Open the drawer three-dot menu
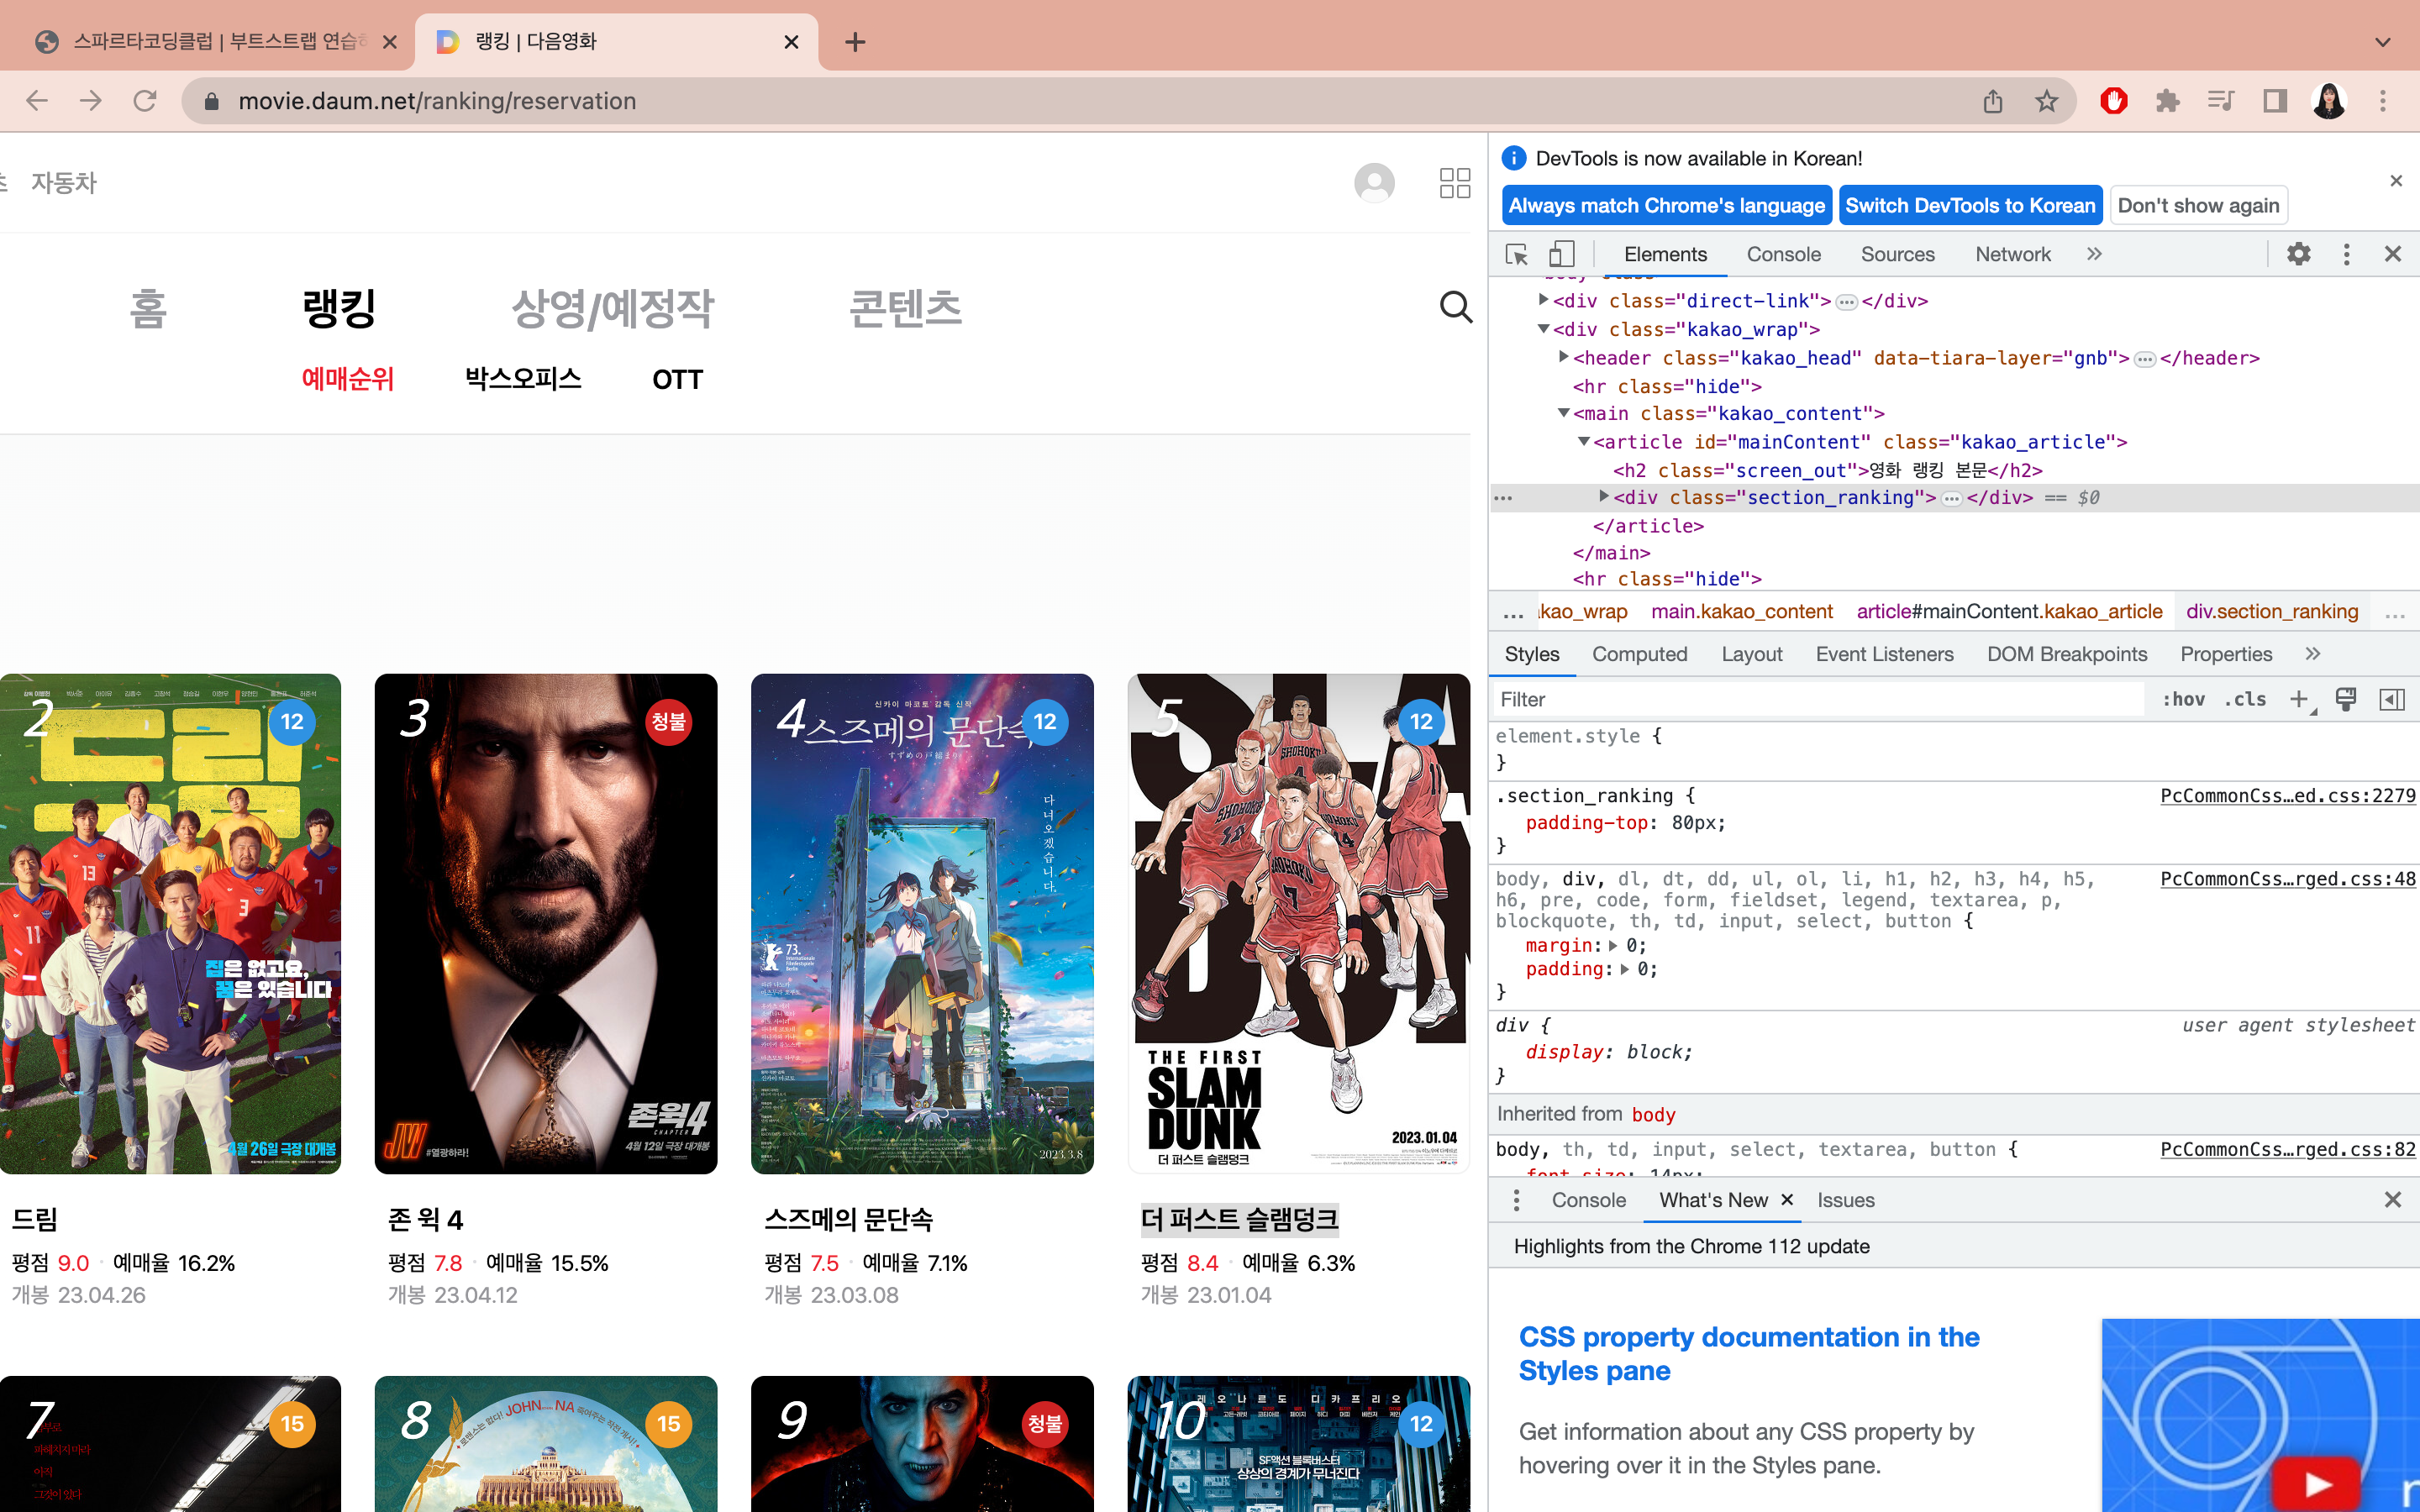The height and width of the screenshot is (1512, 2420). tap(1517, 1200)
